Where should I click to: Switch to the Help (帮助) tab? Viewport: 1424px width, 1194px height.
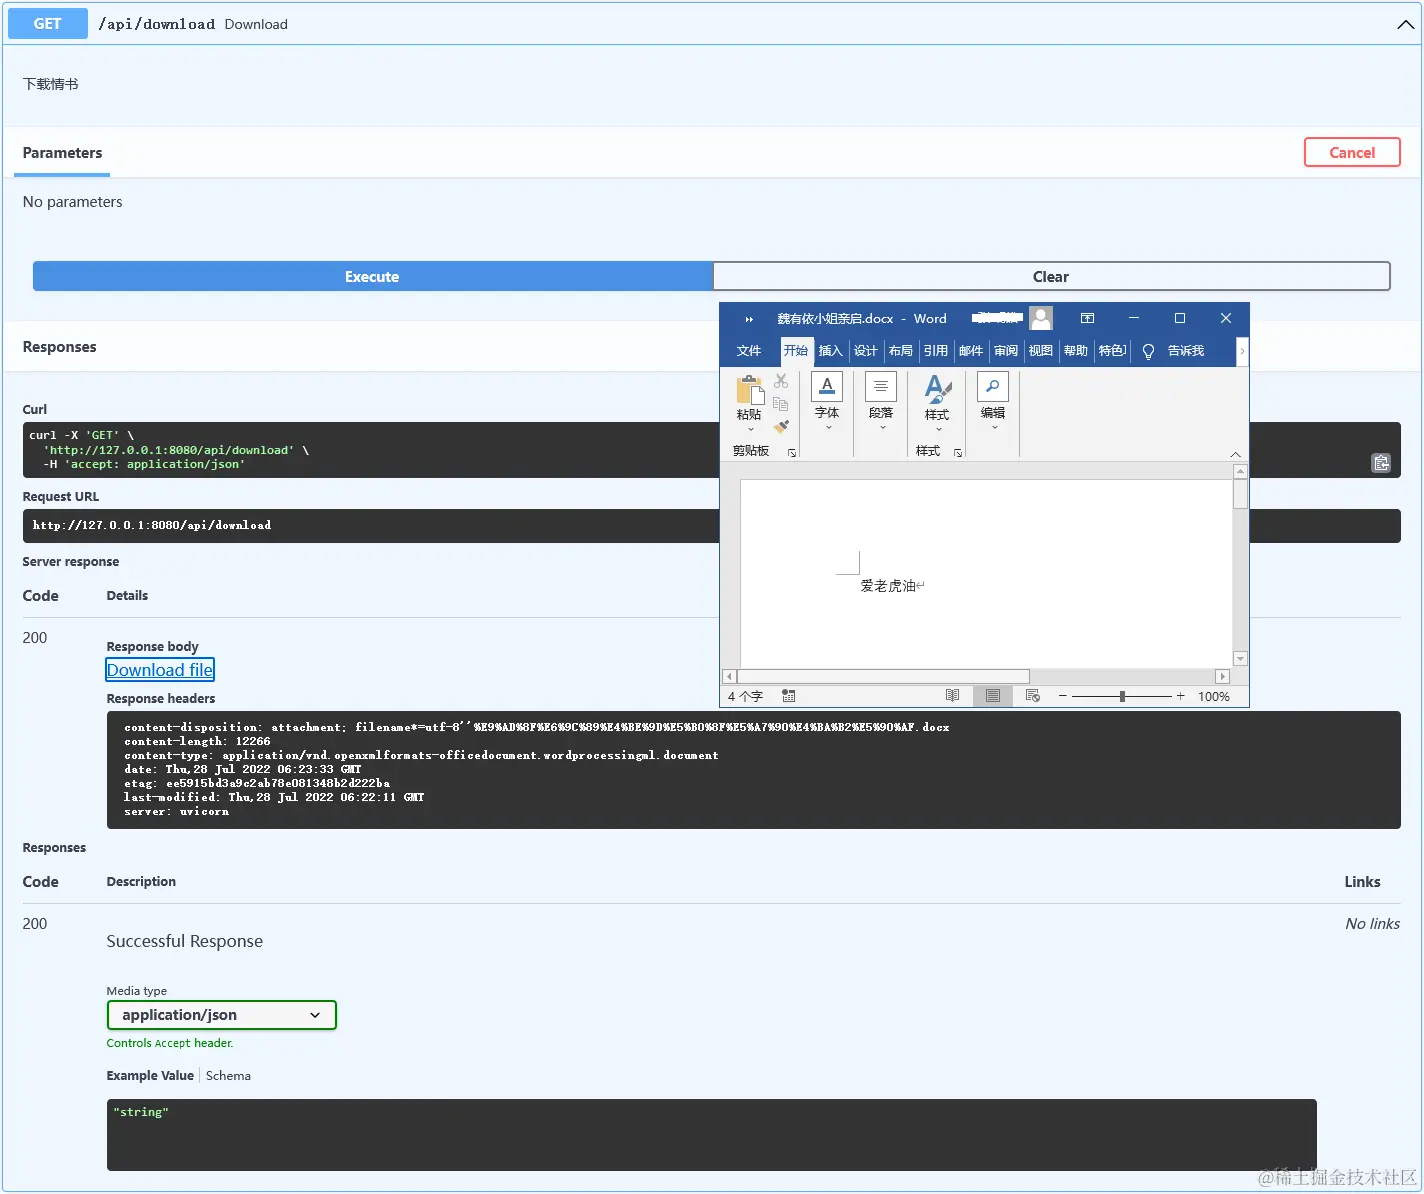click(1076, 351)
